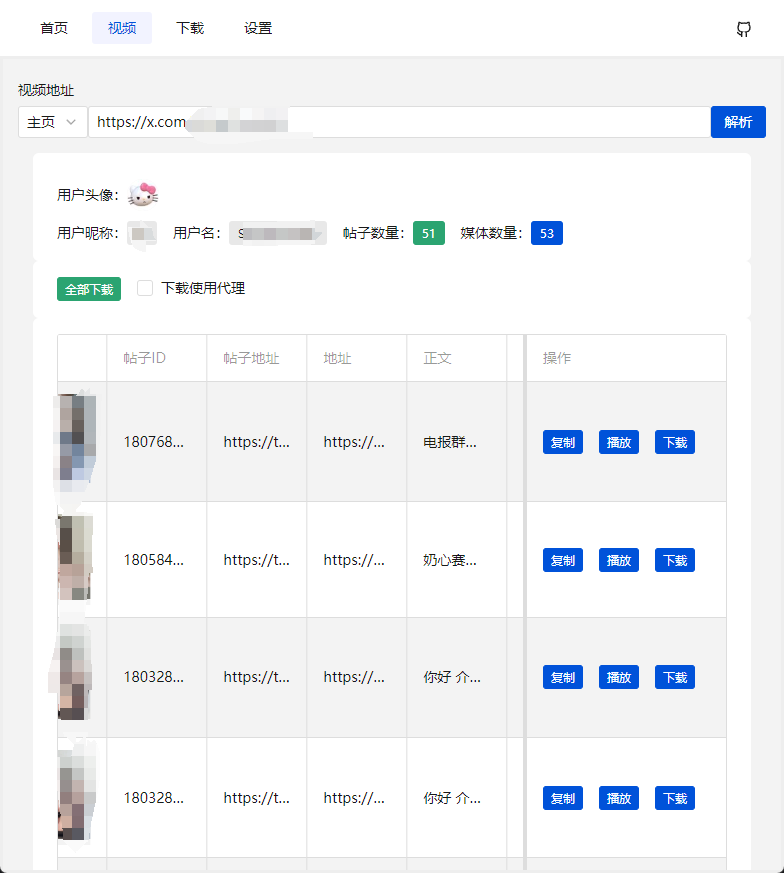Open the 下载 tab
The width and height of the screenshot is (784, 873).
coord(190,28)
